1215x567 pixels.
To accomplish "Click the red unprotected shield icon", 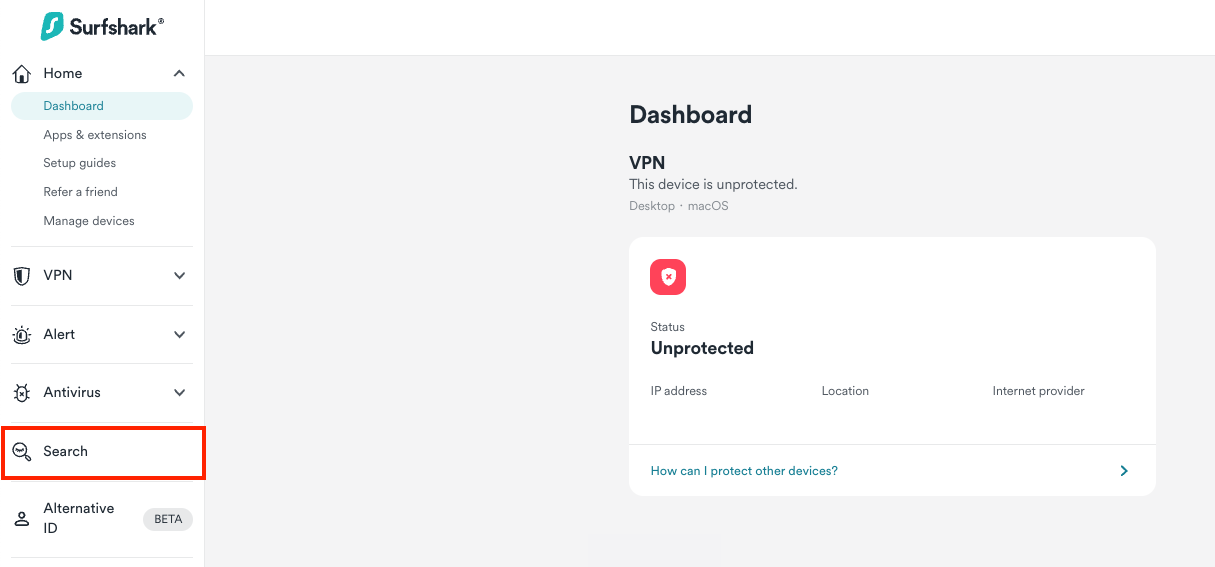I will 668,277.
